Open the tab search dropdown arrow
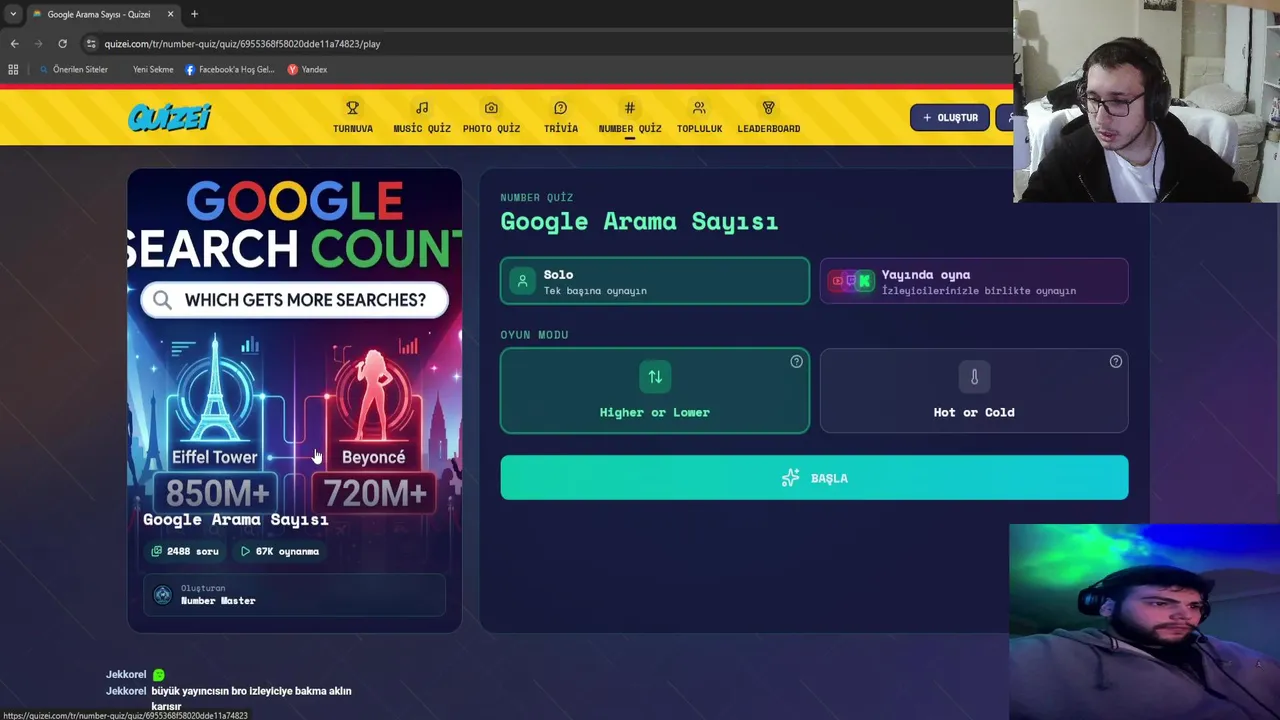The height and width of the screenshot is (720, 1280). 13,14
